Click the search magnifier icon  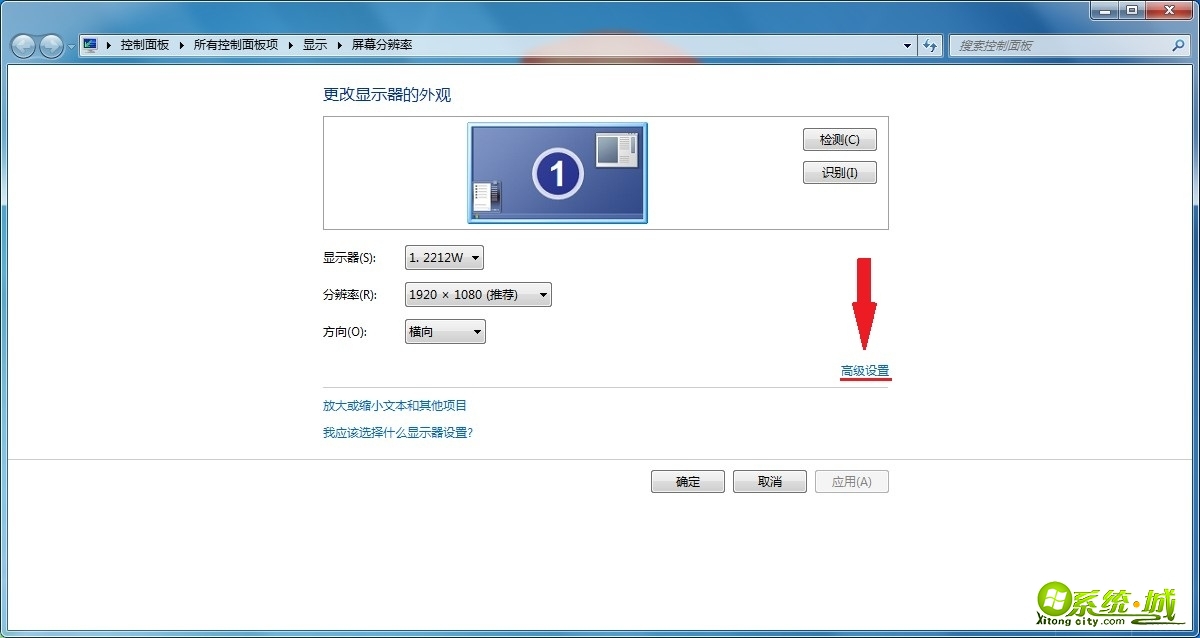click(x=1178, y=45)
